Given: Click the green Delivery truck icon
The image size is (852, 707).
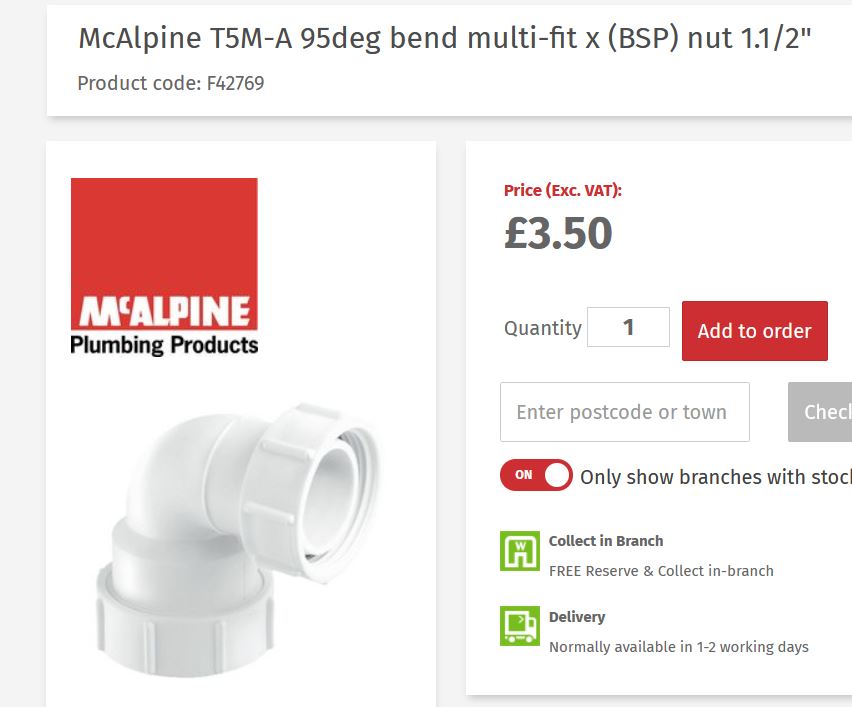Looking at the screenshot, I should (518, 625).
